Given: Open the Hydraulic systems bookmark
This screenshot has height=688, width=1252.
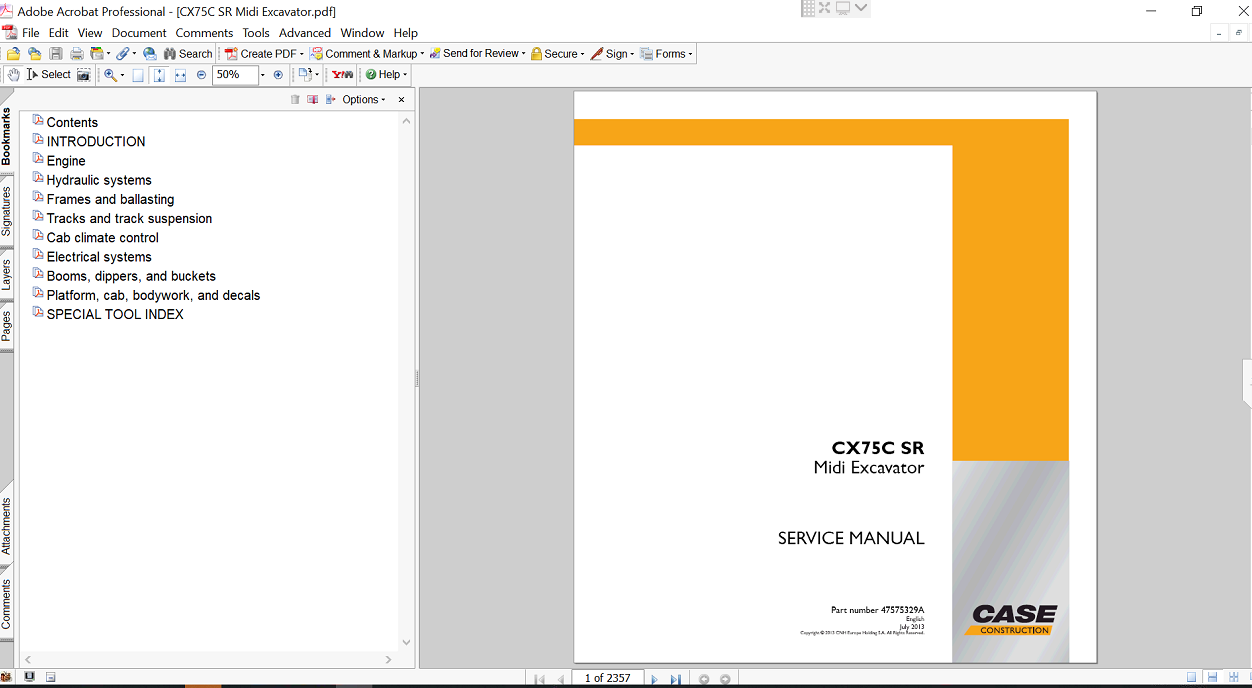Looking at the screenshot, I should point(99,180).
